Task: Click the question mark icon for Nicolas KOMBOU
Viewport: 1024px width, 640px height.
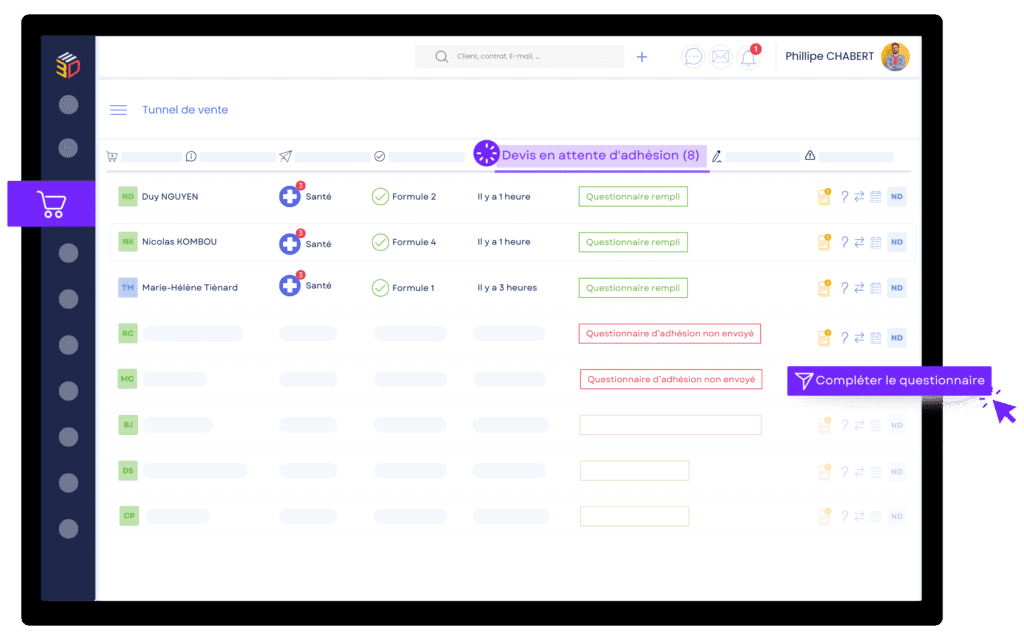Action: pyautogui.click(x=843, y=242)
